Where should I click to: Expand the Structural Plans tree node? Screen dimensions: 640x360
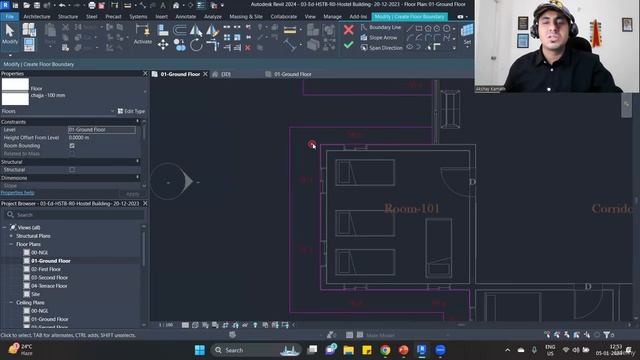11,236
